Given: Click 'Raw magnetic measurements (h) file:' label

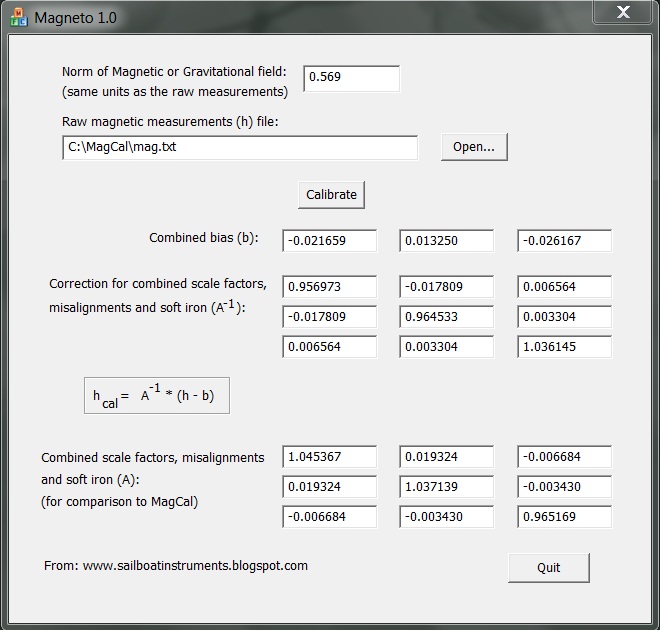Looking at the screenshot, I should [x=170, y=122].
